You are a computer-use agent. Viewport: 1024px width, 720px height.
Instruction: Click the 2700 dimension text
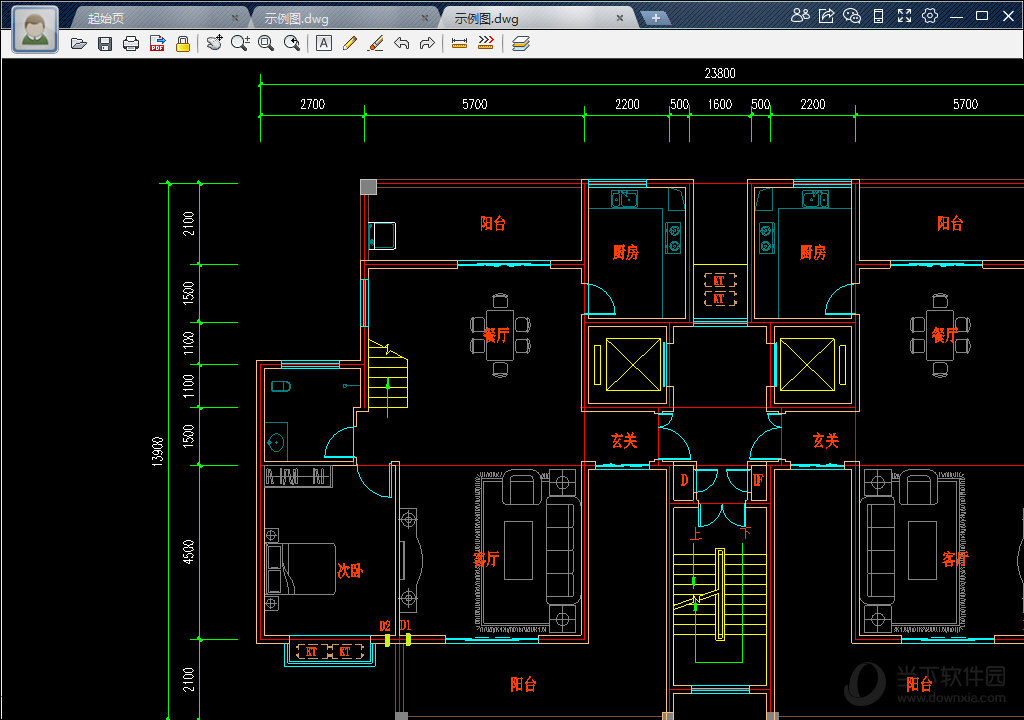click(x=312, y=104)
